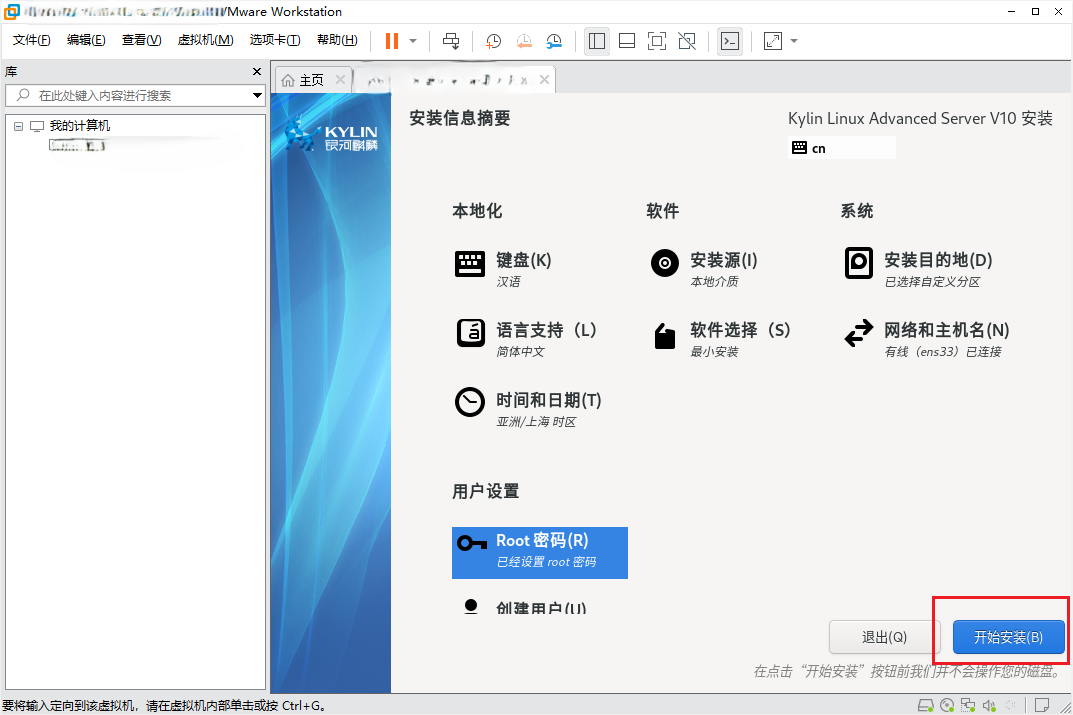The image size is (1073, 715).
Task: Click the 安装信息摘要 heading
Action: [460, 118]
